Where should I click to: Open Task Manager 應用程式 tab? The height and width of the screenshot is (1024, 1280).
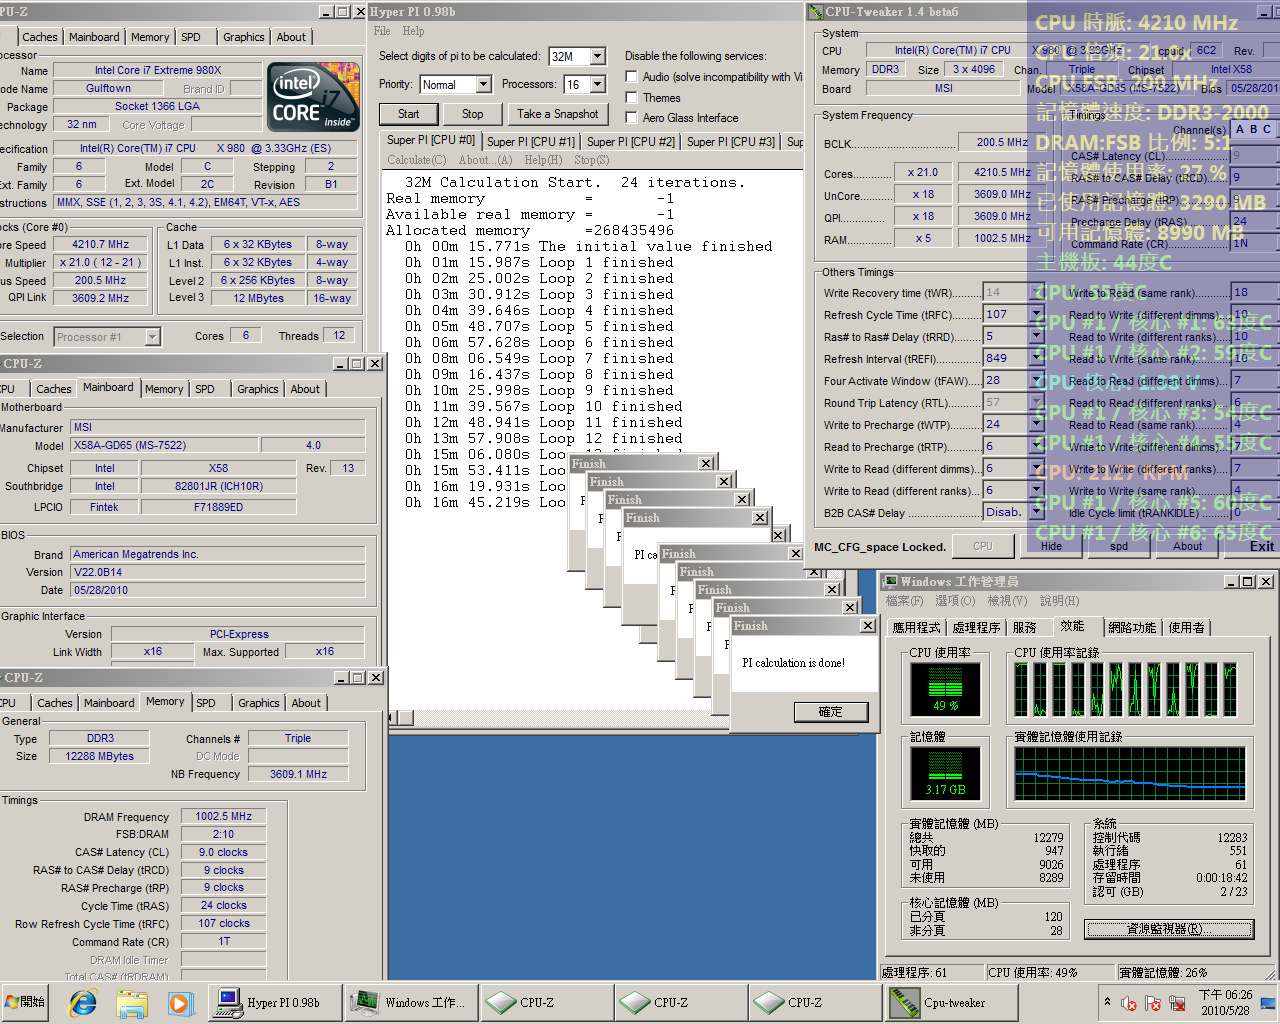click(917, 627)
